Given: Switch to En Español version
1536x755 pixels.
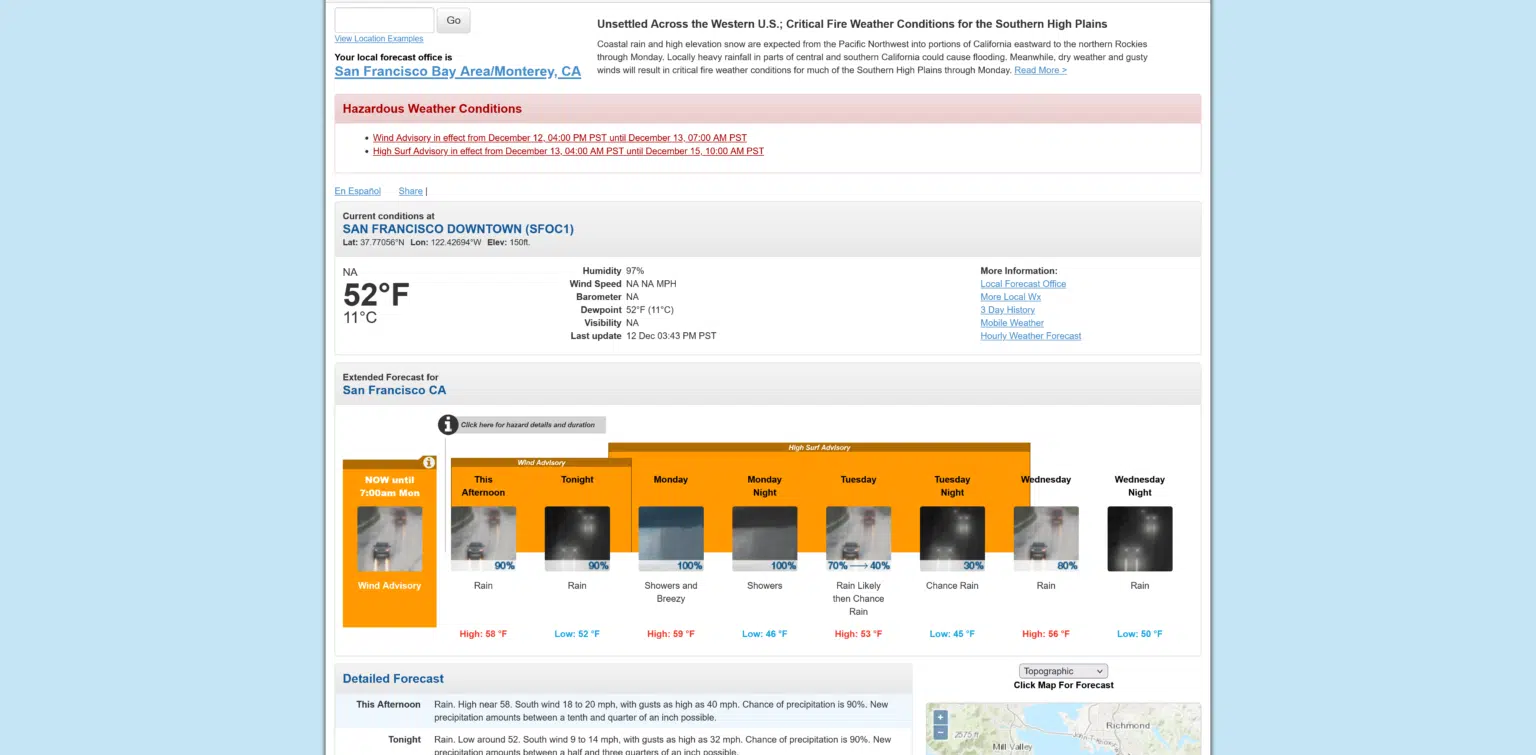Looking at the screenshot, I should click(357, 191).
